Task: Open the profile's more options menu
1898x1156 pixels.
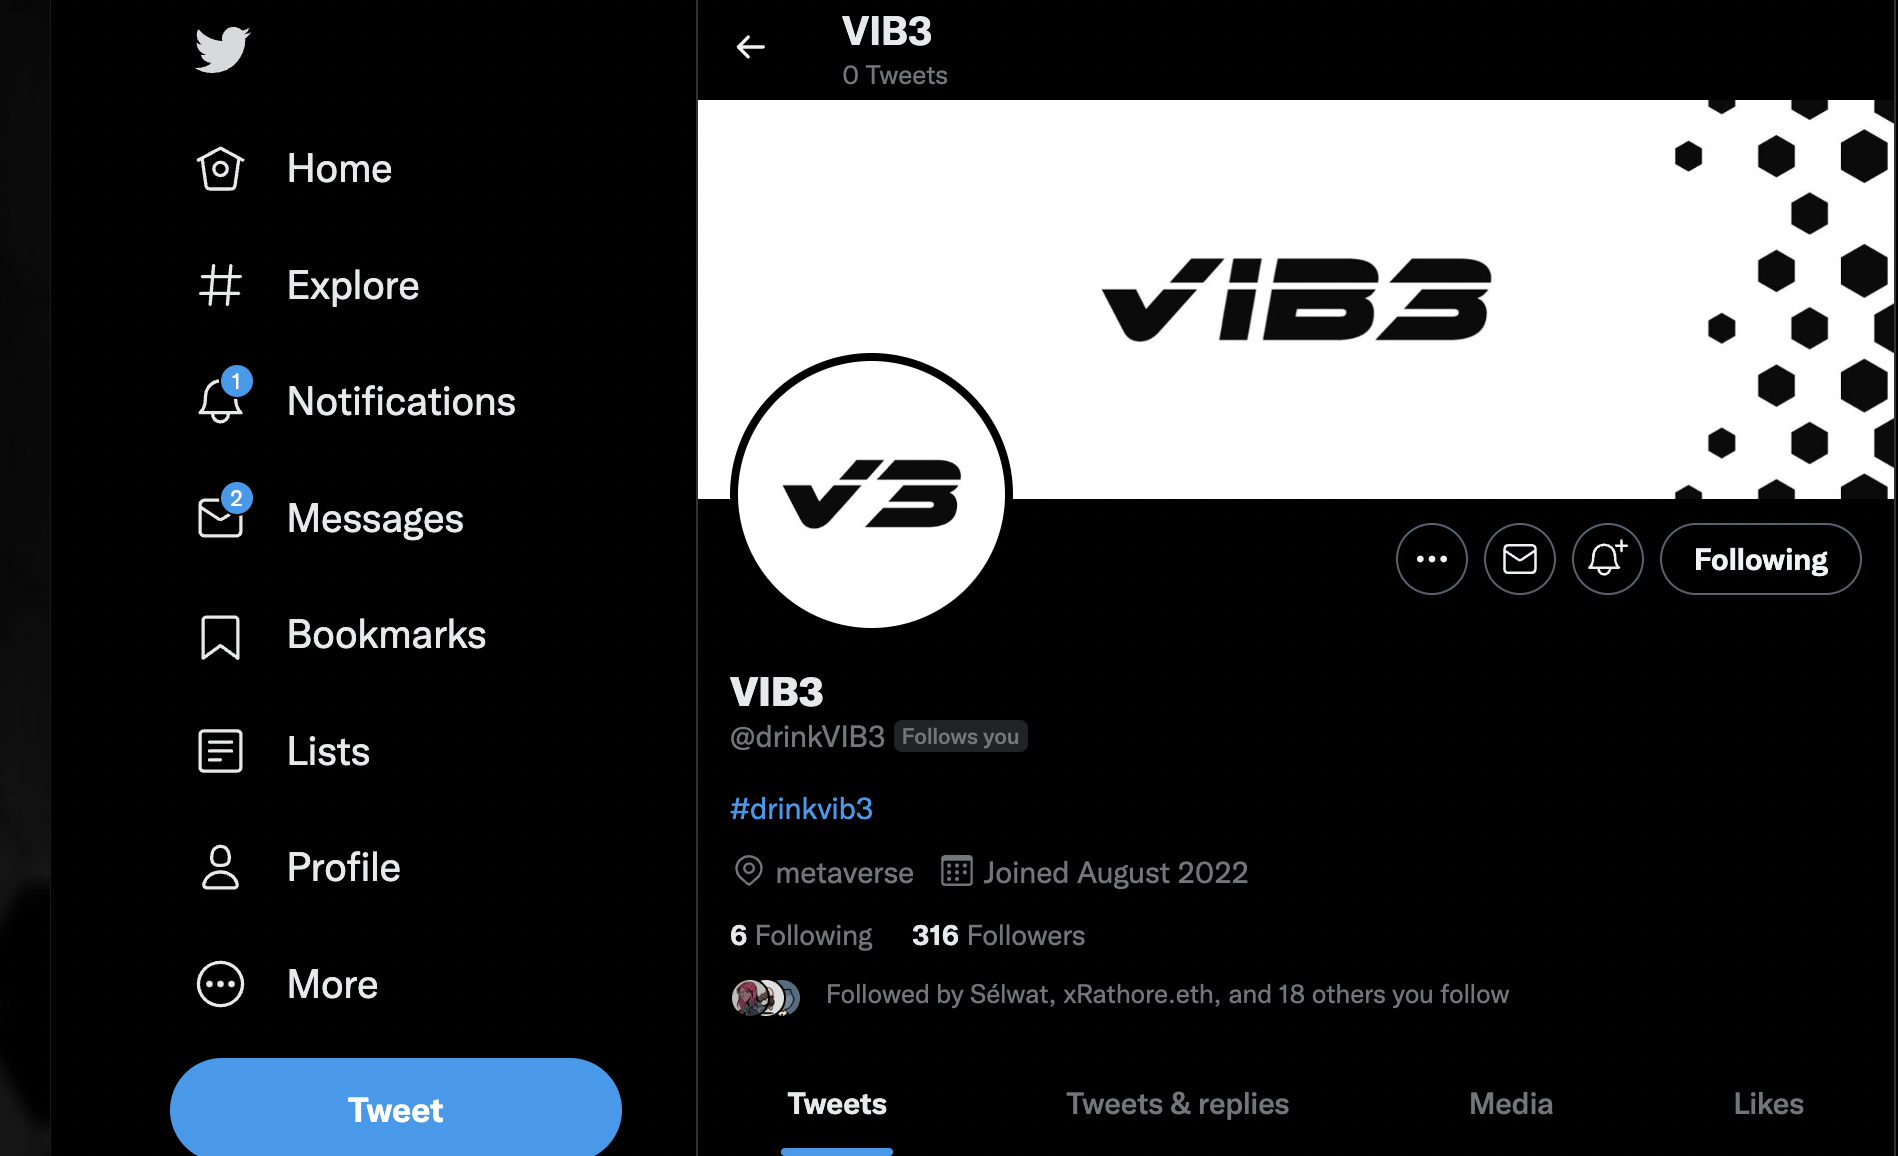Action: pyautogui.click(x=1431, y=559)
